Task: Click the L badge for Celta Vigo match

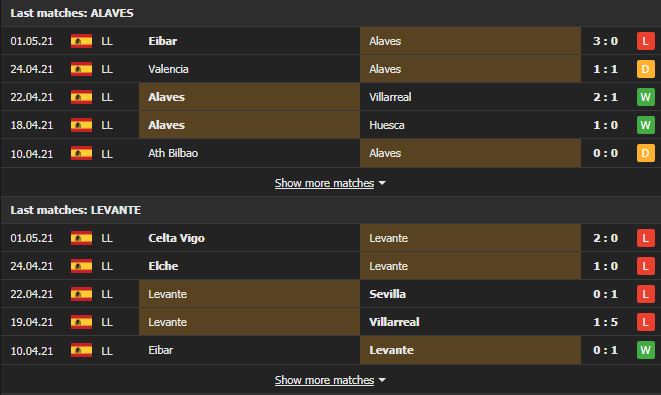Action: [x=645, y=238]
